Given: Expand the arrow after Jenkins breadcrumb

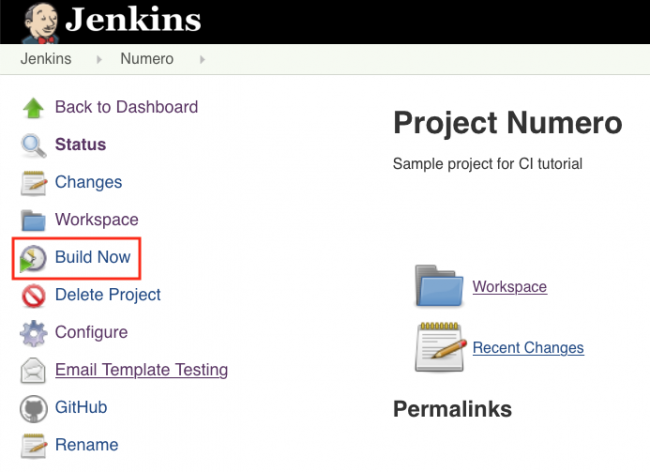Looking at the screenshot, I should (x=99, y=59).
